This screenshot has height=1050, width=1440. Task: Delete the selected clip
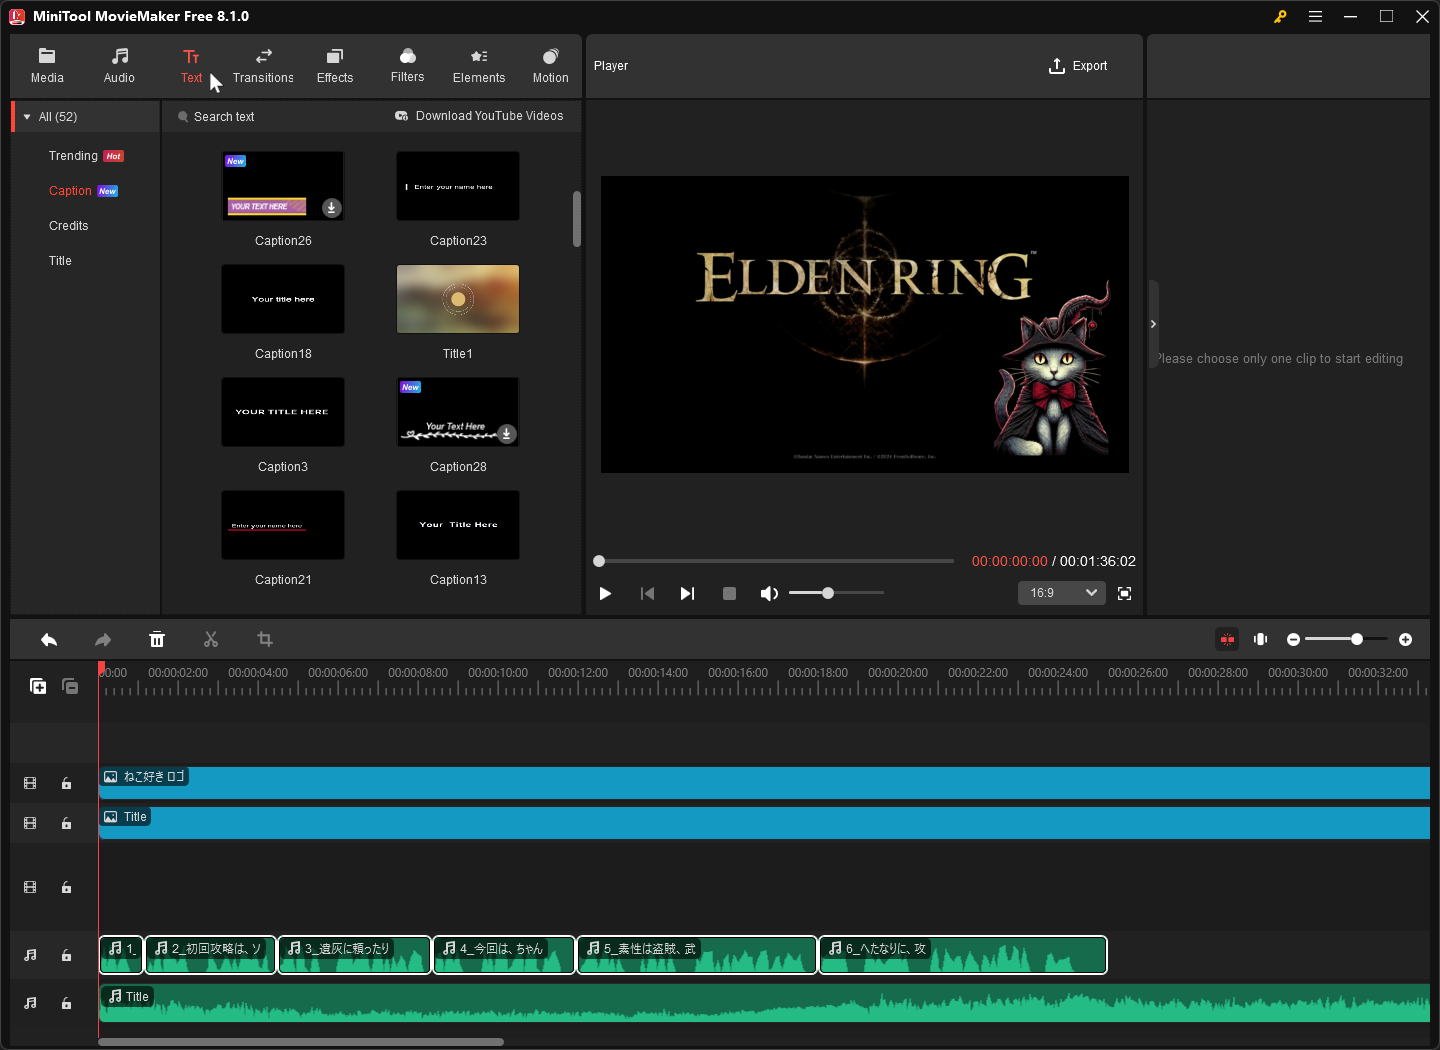tap(157, 639)
